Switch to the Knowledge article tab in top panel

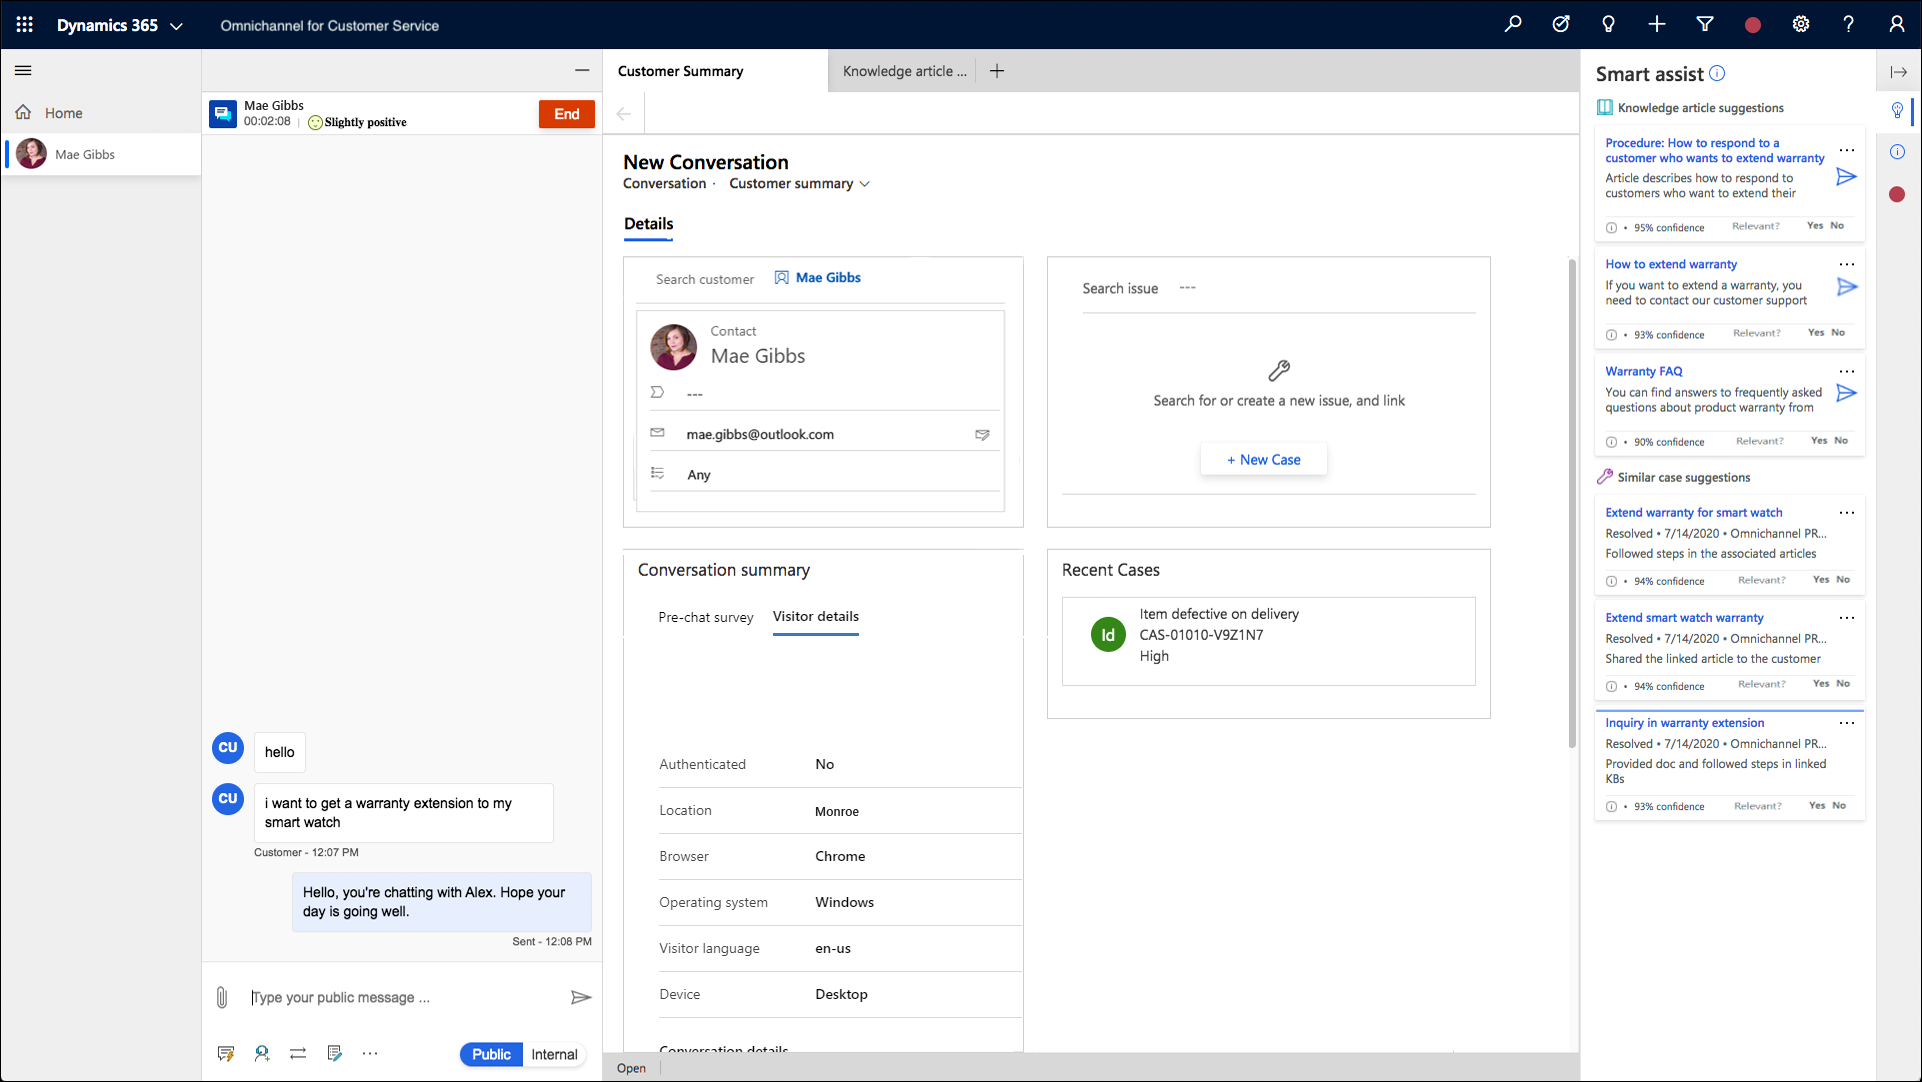click(x=906, y=71)
